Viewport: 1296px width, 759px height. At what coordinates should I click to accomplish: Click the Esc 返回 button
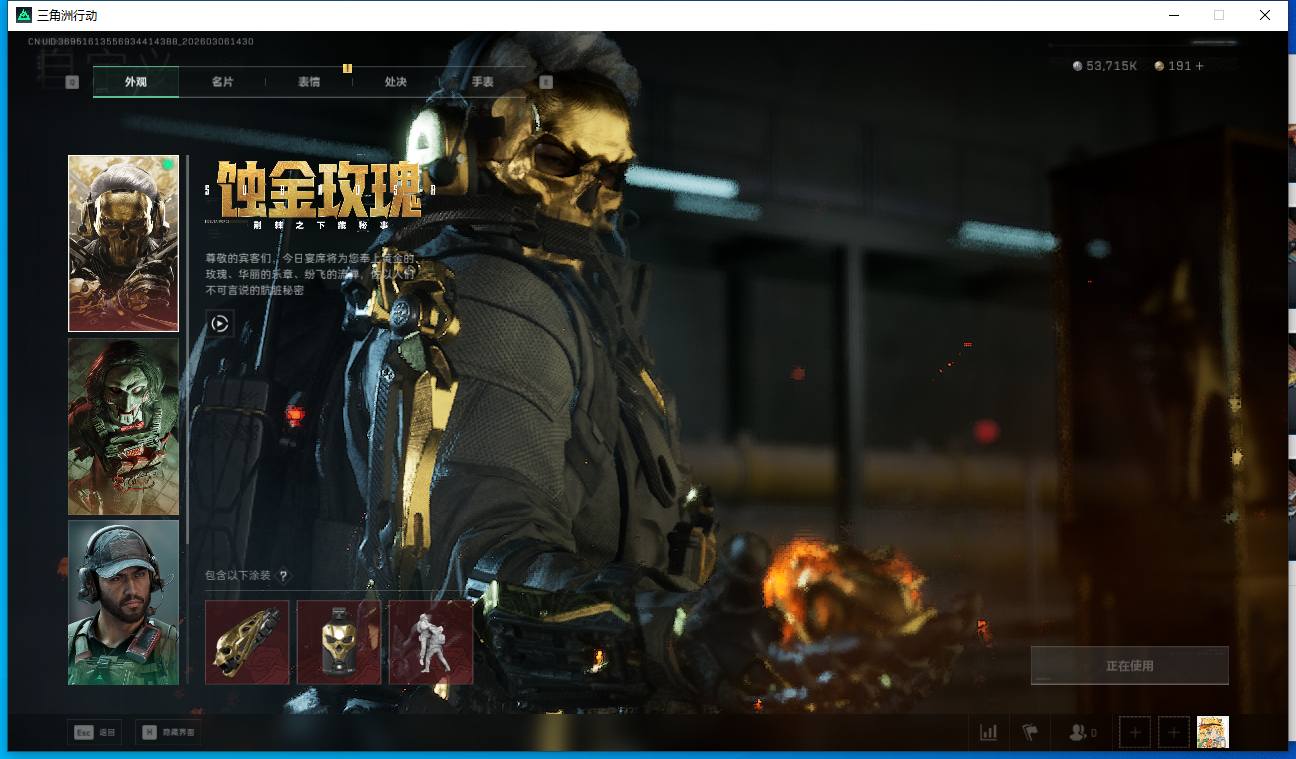pos(96,733)
